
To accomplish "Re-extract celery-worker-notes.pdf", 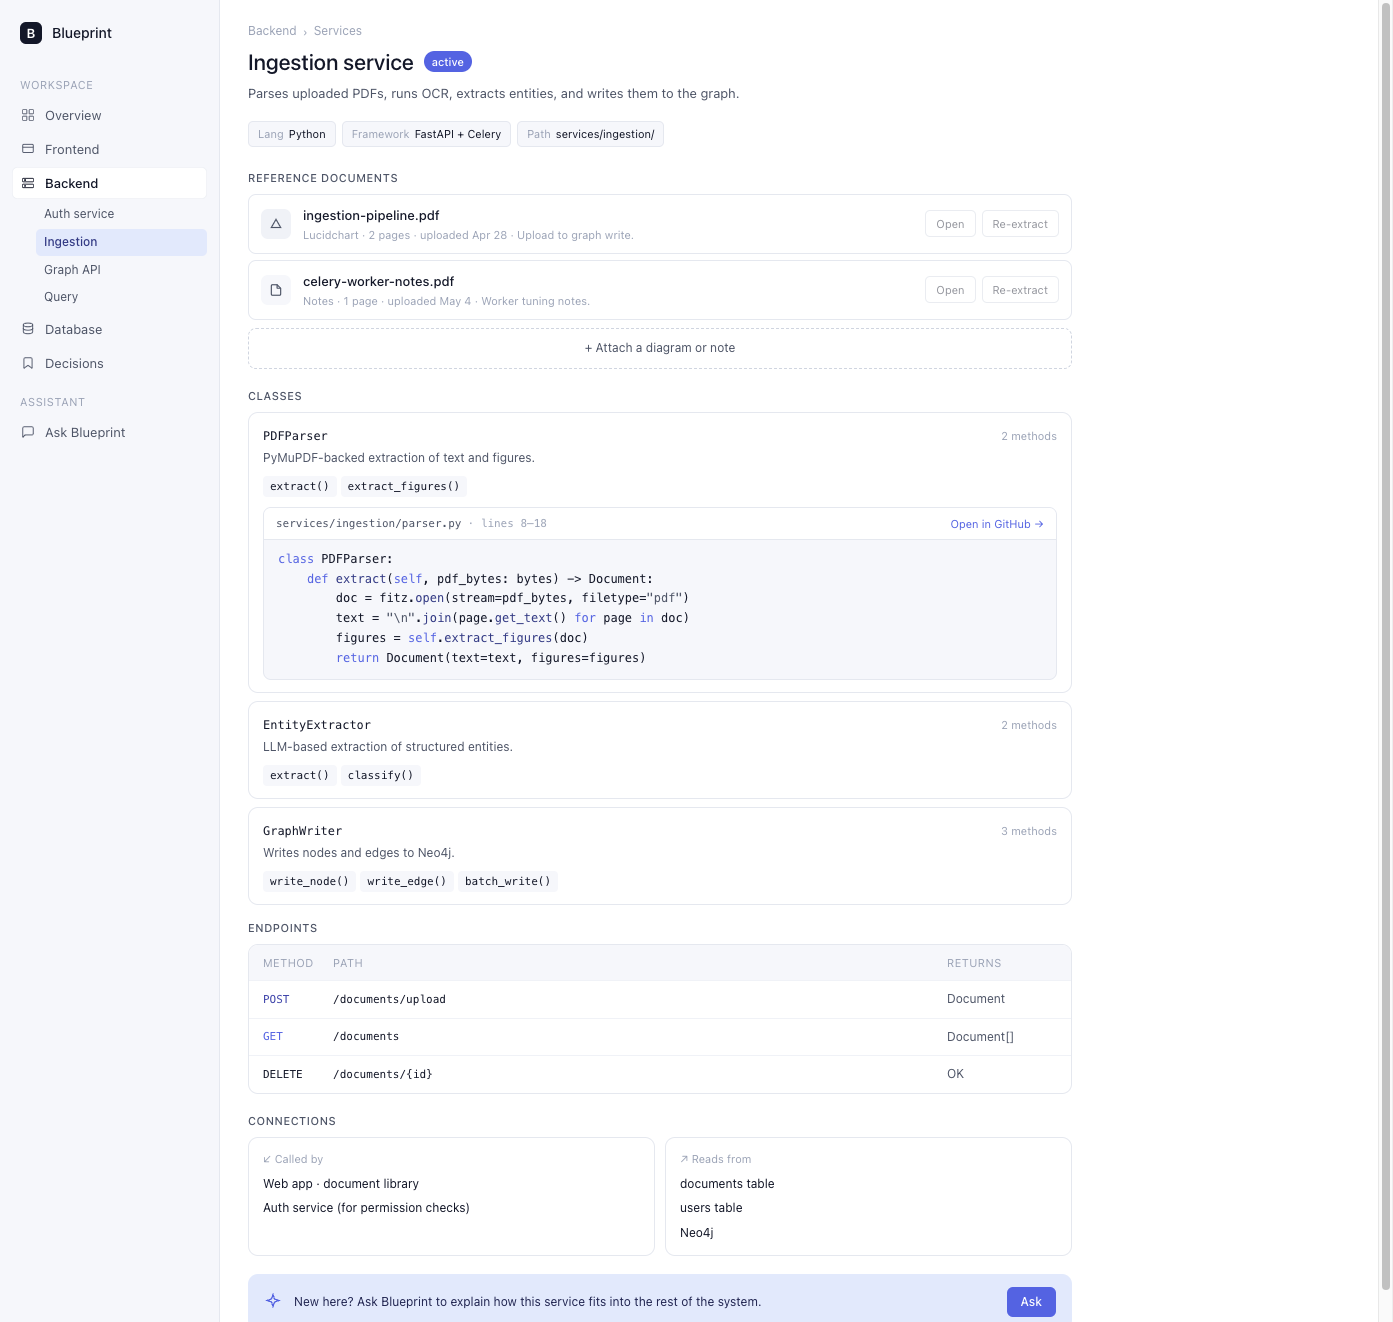I will 1020,290.
